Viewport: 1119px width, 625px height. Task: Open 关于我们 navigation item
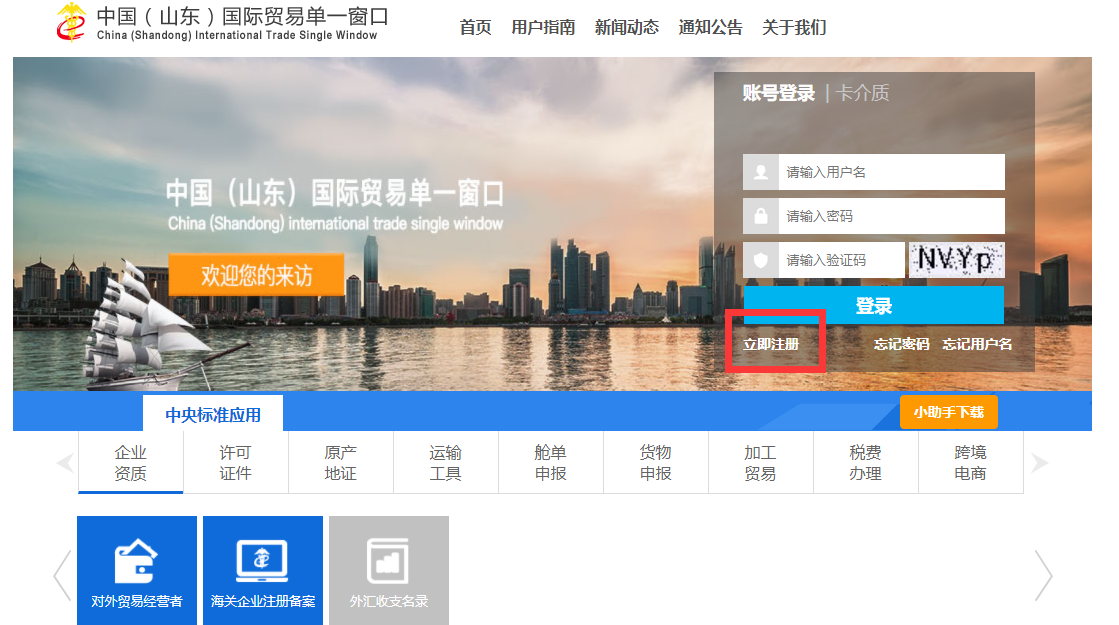click(794, 28)
